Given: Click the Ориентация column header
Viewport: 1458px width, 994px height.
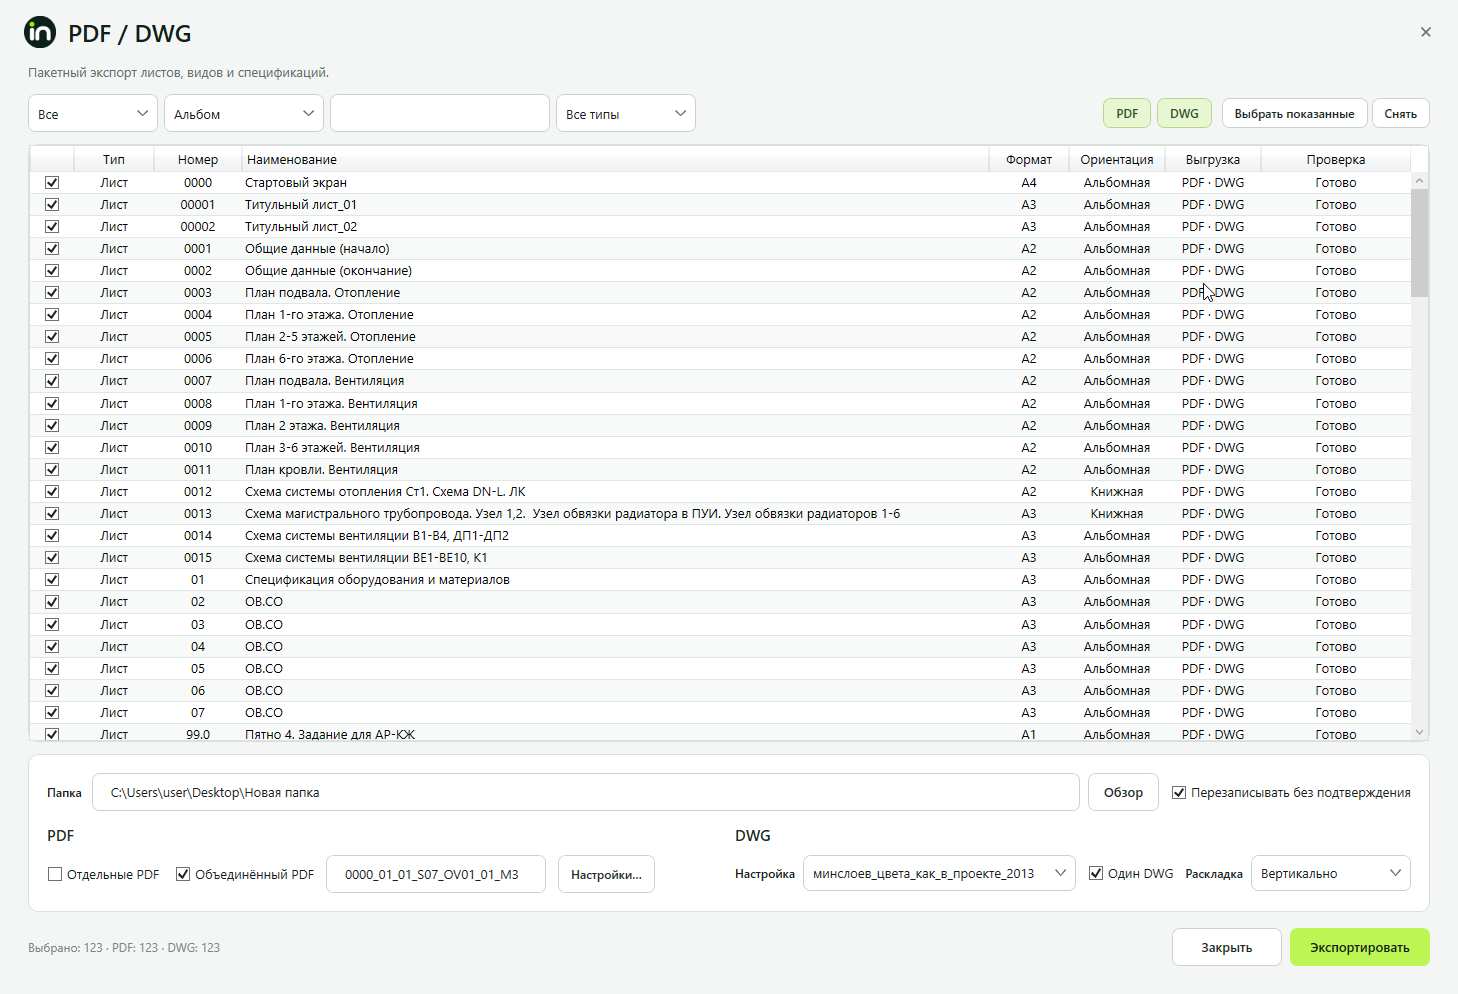Looking at the screenshot, I should pos(1116,159).
